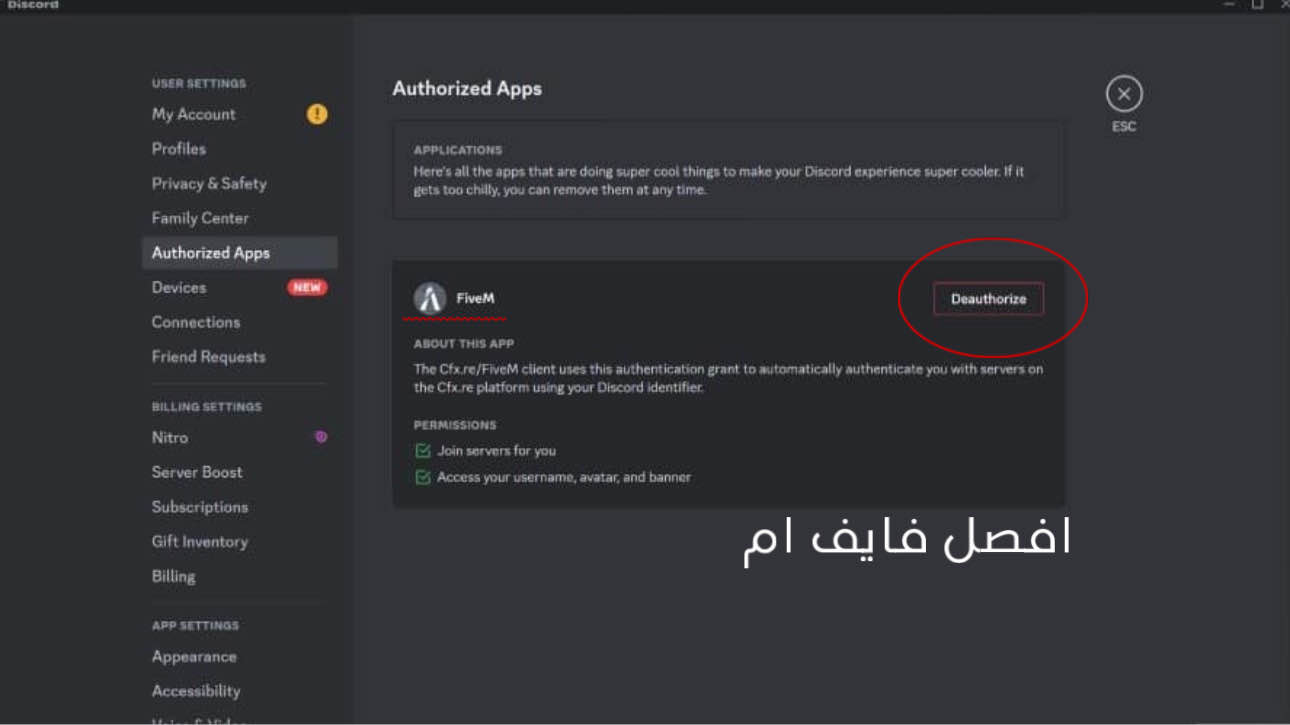Click the username access permission checkmark
The height and width of the screenshot is (725, 1290).
pyautogui.click(x=423, y=477)
